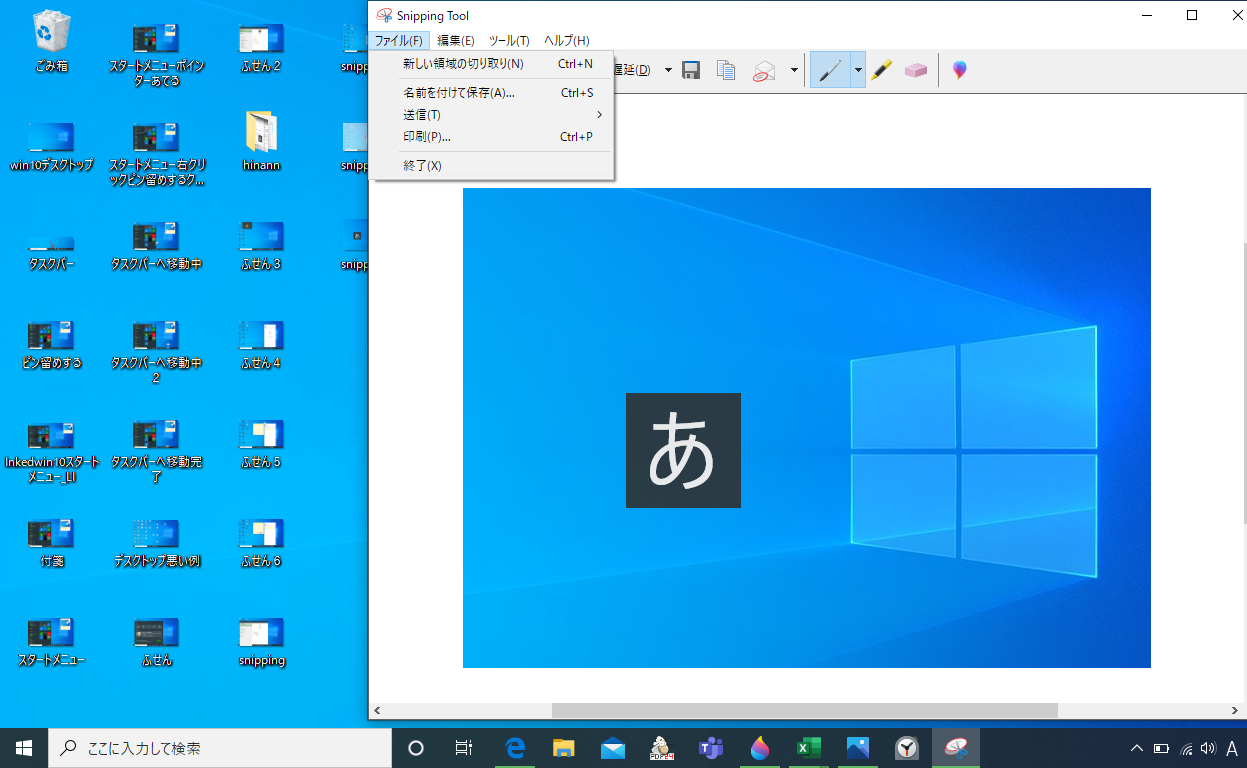Image resolution: width=1247 pixels, height=768 pixels.
Task: Select the hinann folder on desktop
Action: pyautogui.click(x=261, y=141)
